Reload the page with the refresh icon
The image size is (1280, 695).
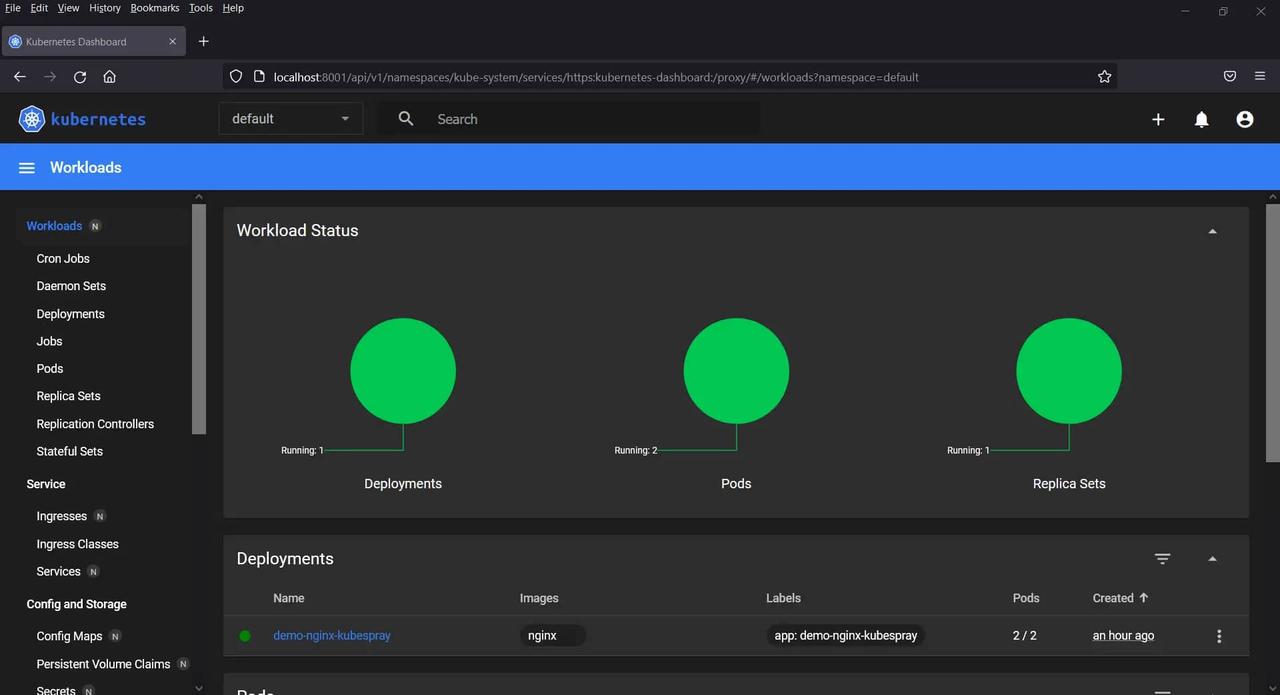80,77
